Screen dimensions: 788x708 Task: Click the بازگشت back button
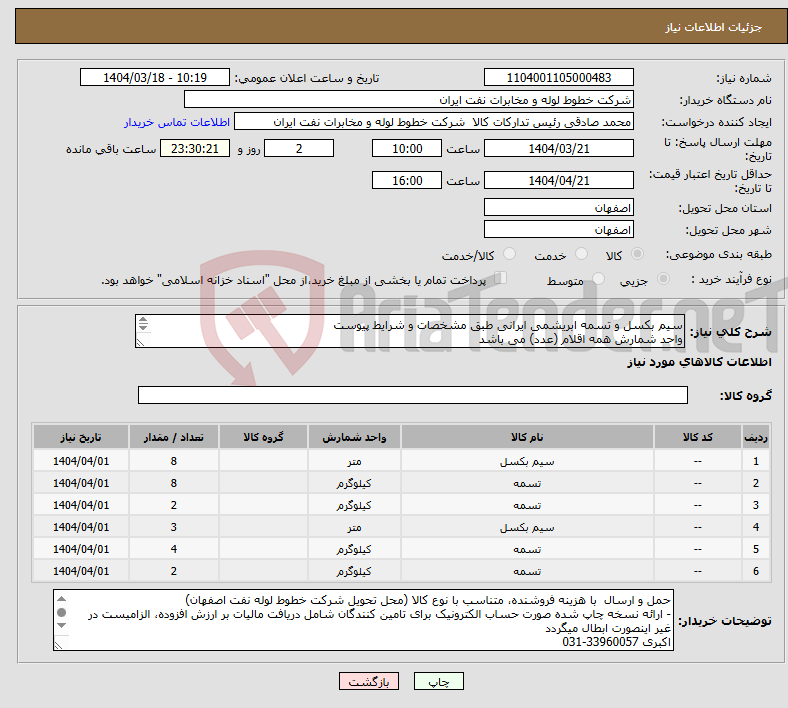[x=369, y=681]
